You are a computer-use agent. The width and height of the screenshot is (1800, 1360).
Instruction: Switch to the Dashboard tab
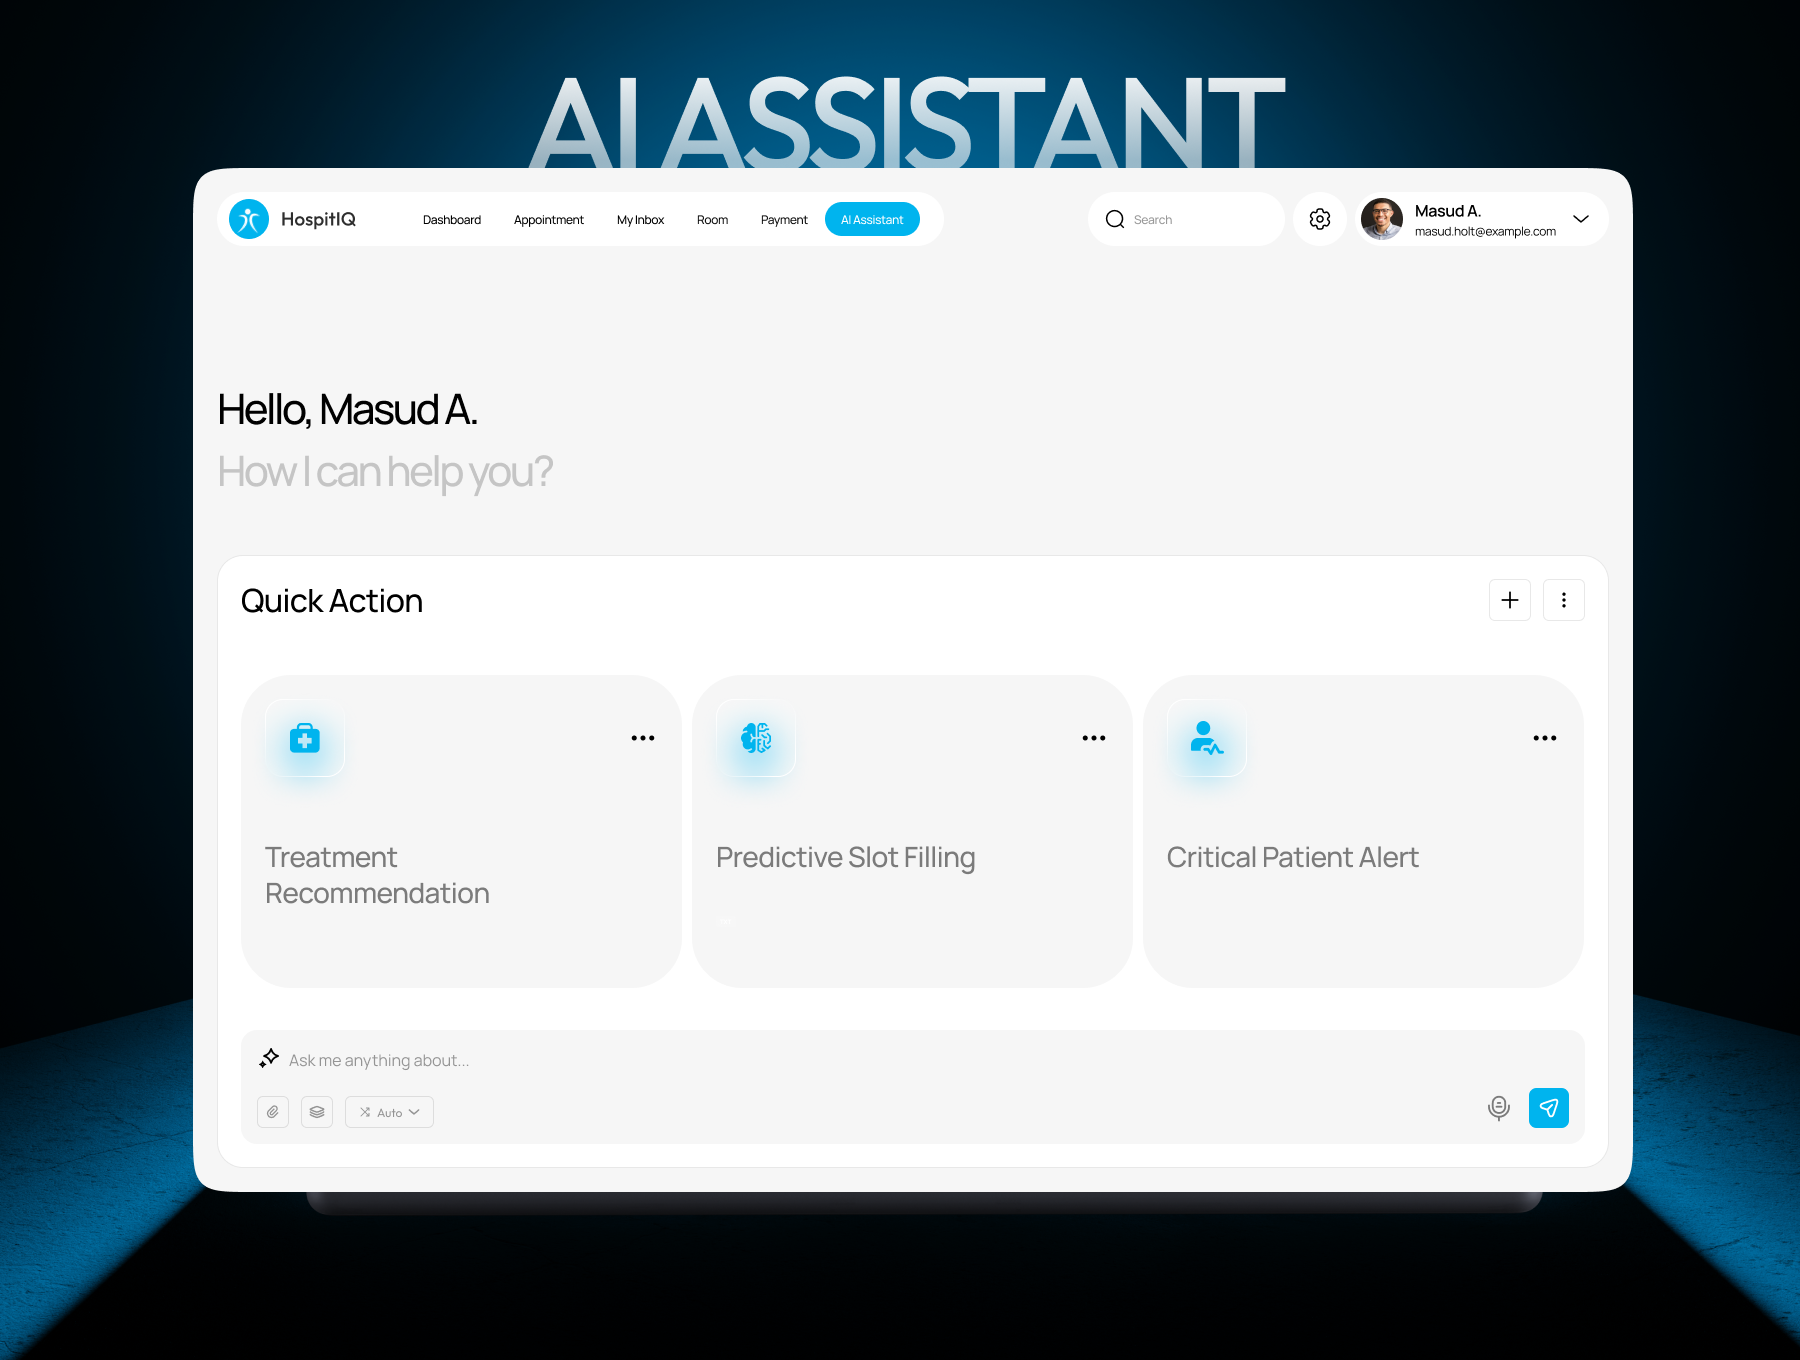tap(451, 219)
